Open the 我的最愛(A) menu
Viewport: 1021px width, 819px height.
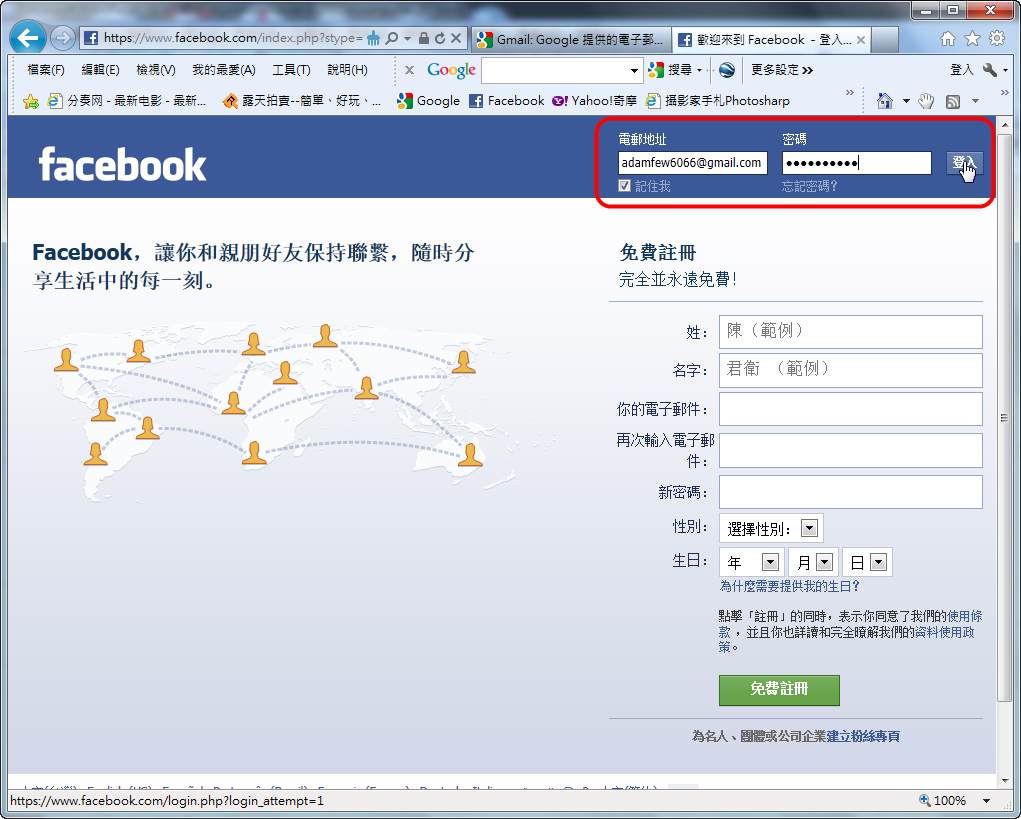point(223,70)
